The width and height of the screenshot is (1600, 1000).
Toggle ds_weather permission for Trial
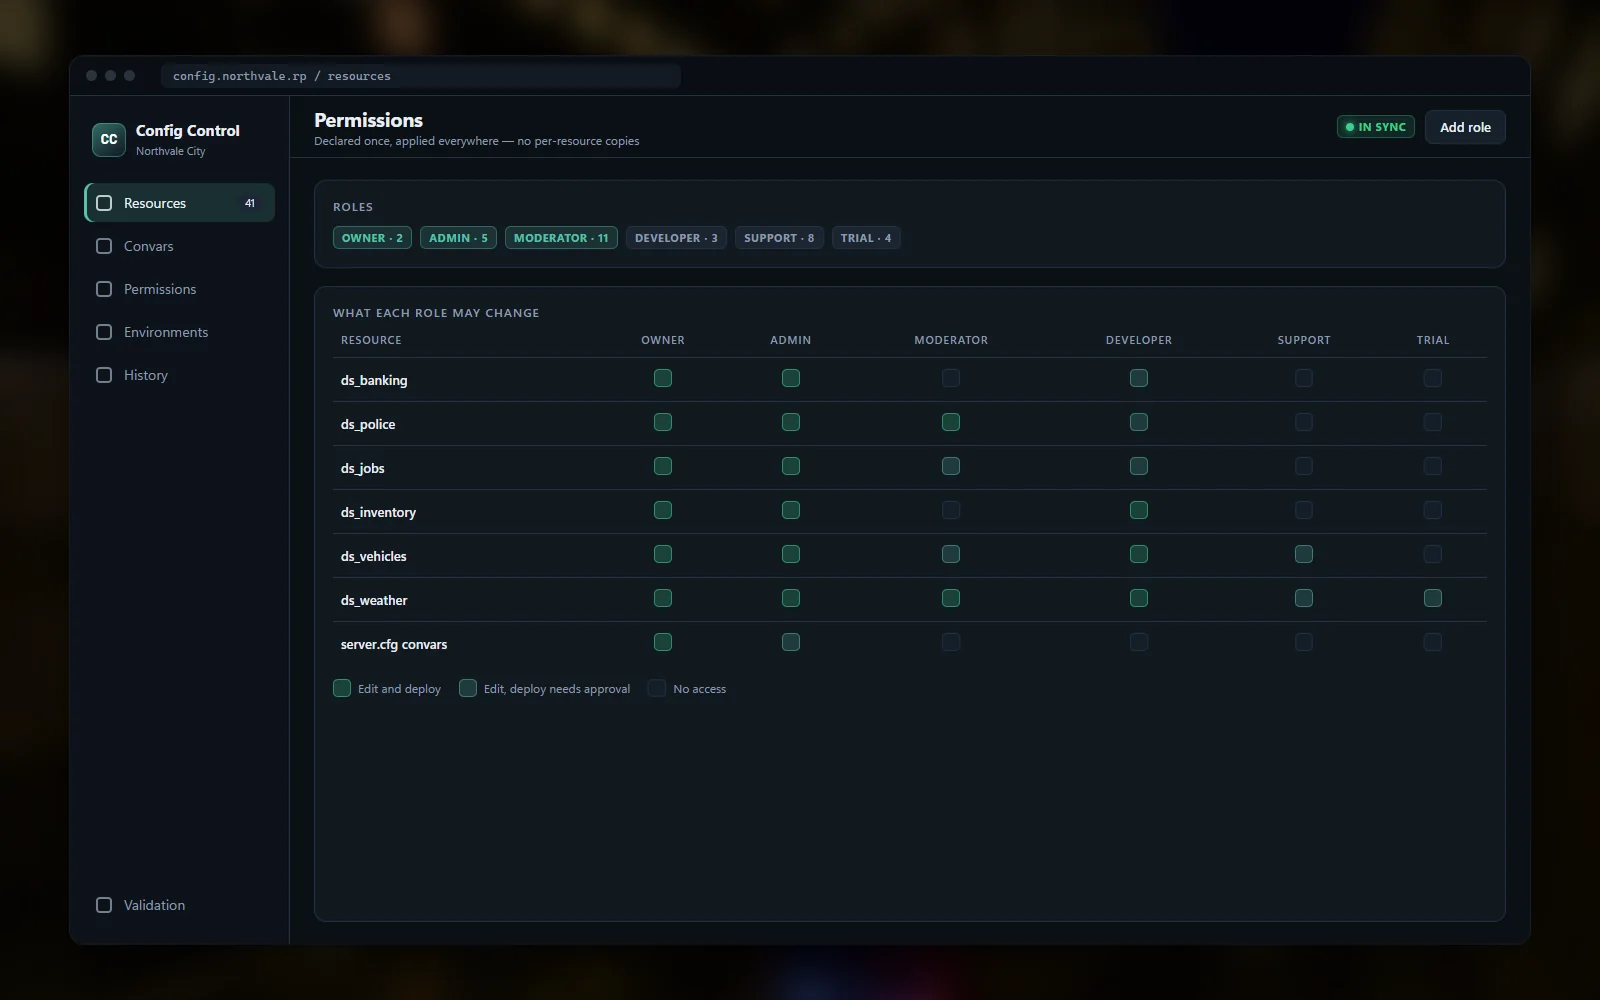coord(1433,598)
